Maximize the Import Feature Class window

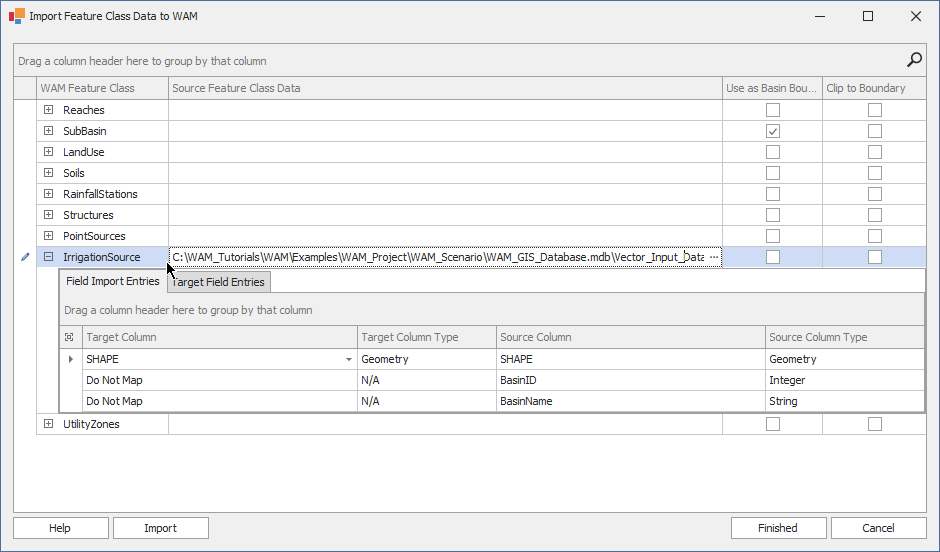[867, 16]
